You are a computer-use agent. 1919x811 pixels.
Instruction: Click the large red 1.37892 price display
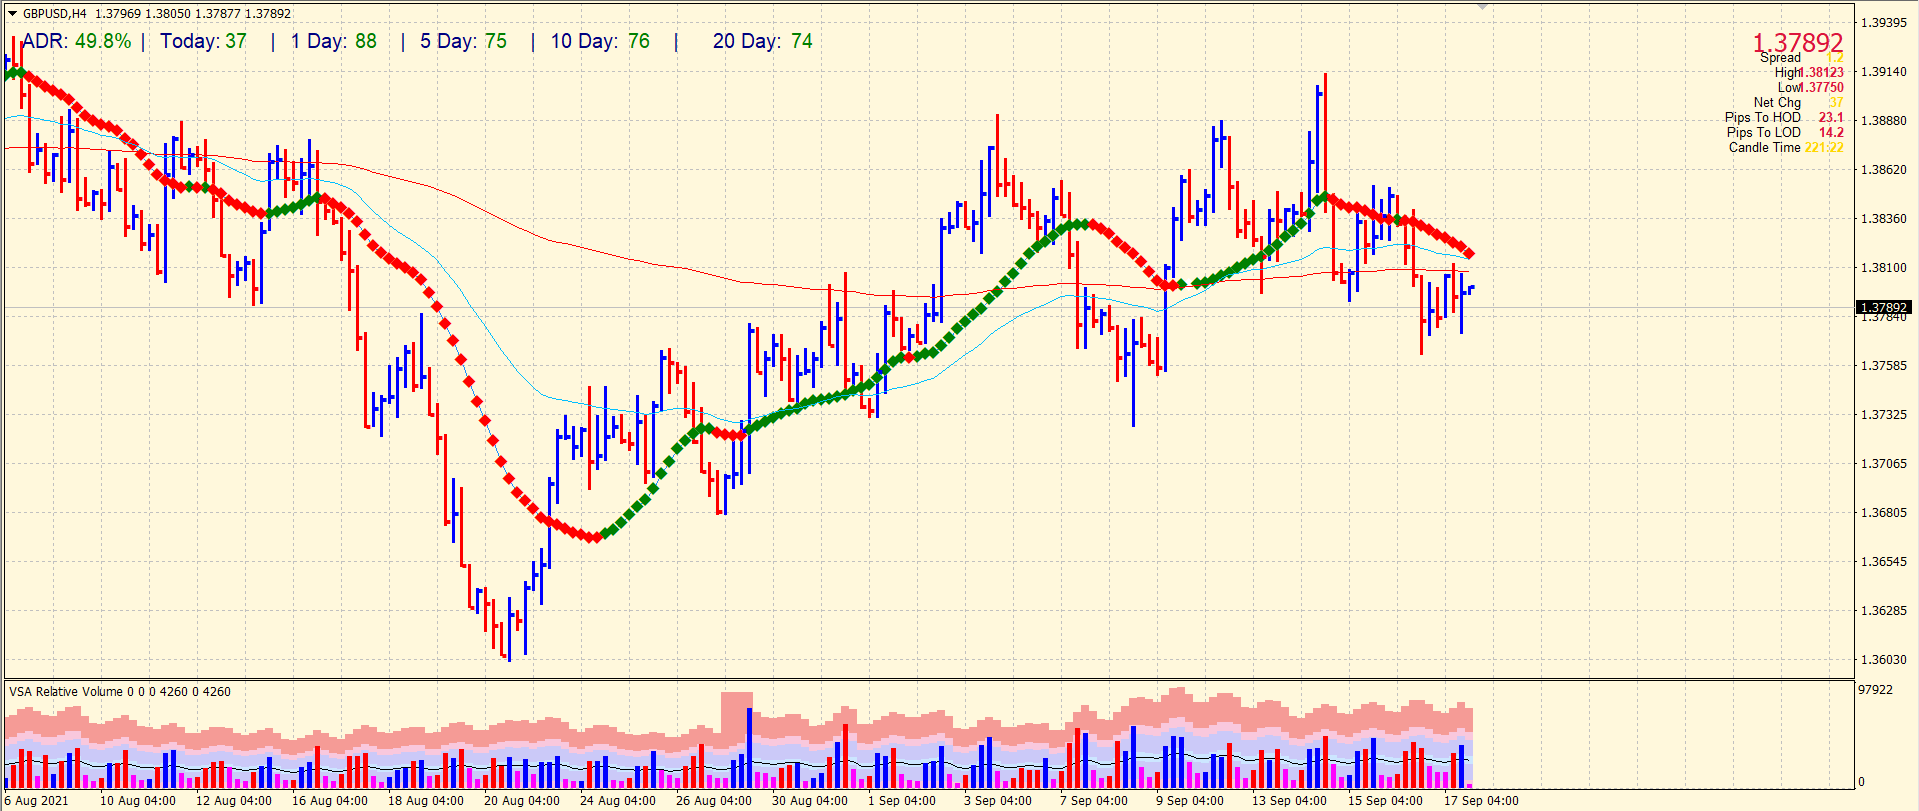coord(1797,42)
